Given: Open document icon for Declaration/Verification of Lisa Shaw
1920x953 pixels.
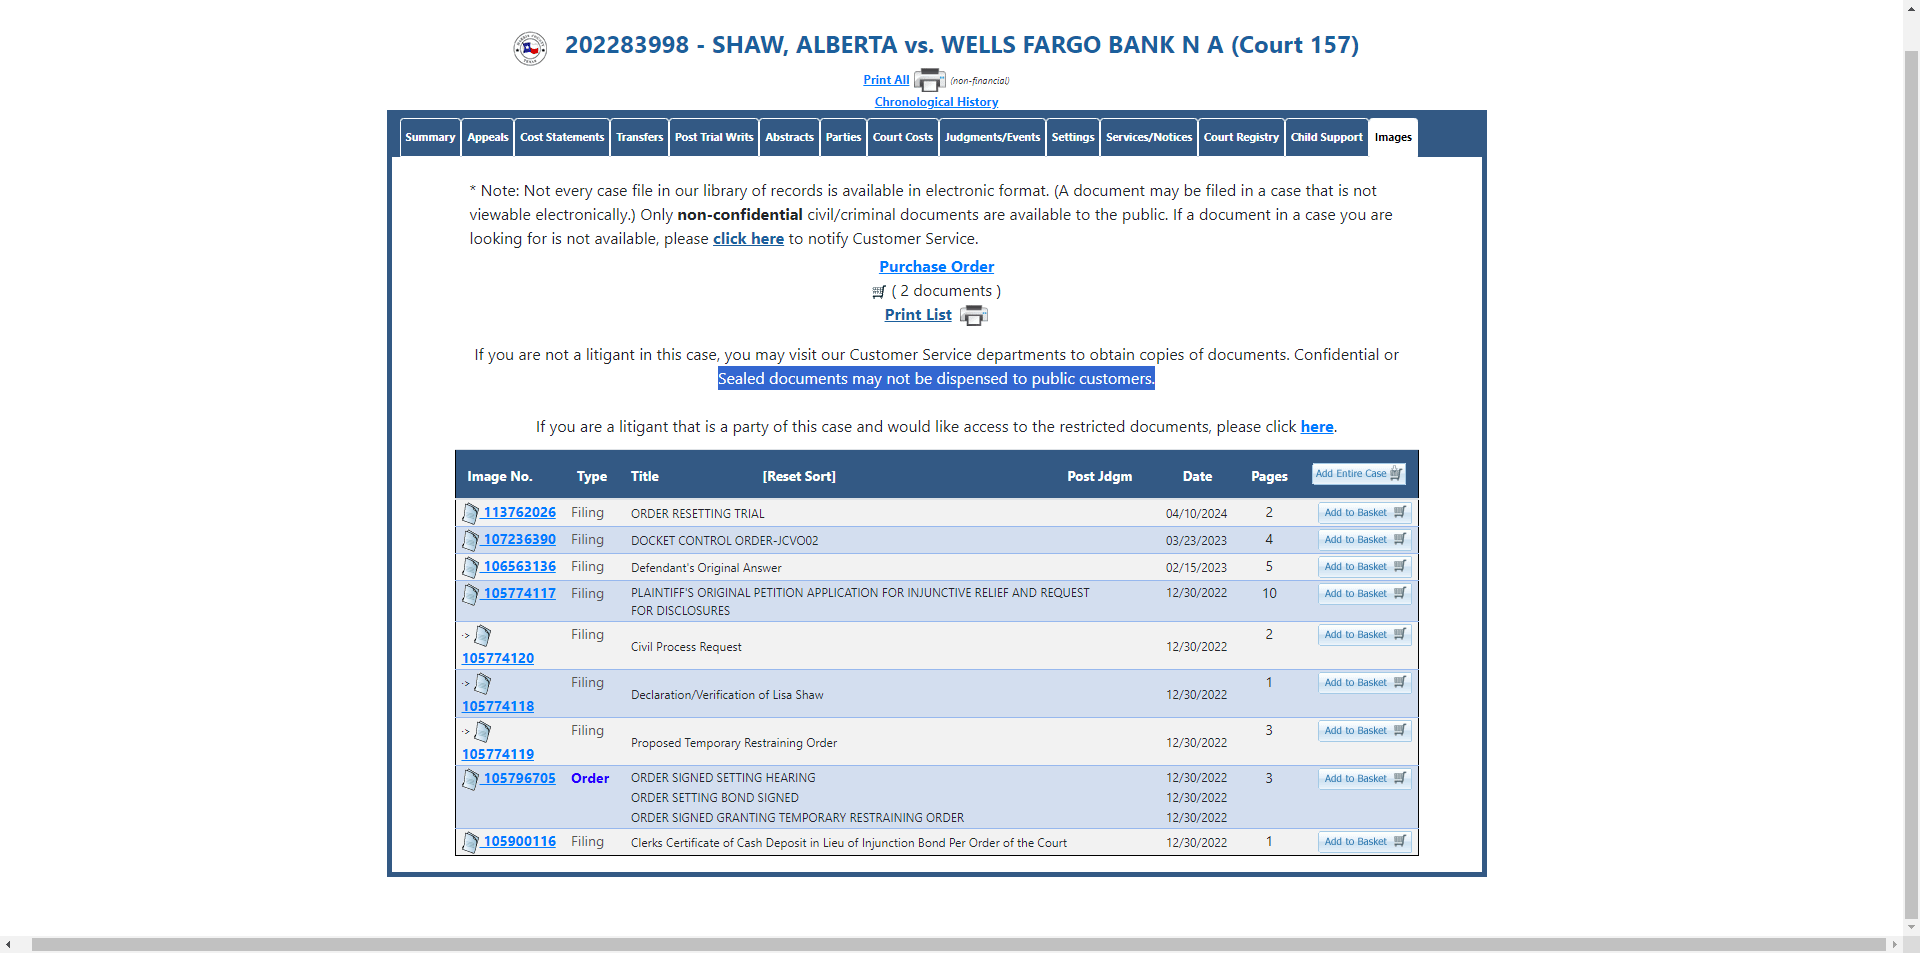Looking at the screenshot, I should pyautogui.click(x=482, y=683).
